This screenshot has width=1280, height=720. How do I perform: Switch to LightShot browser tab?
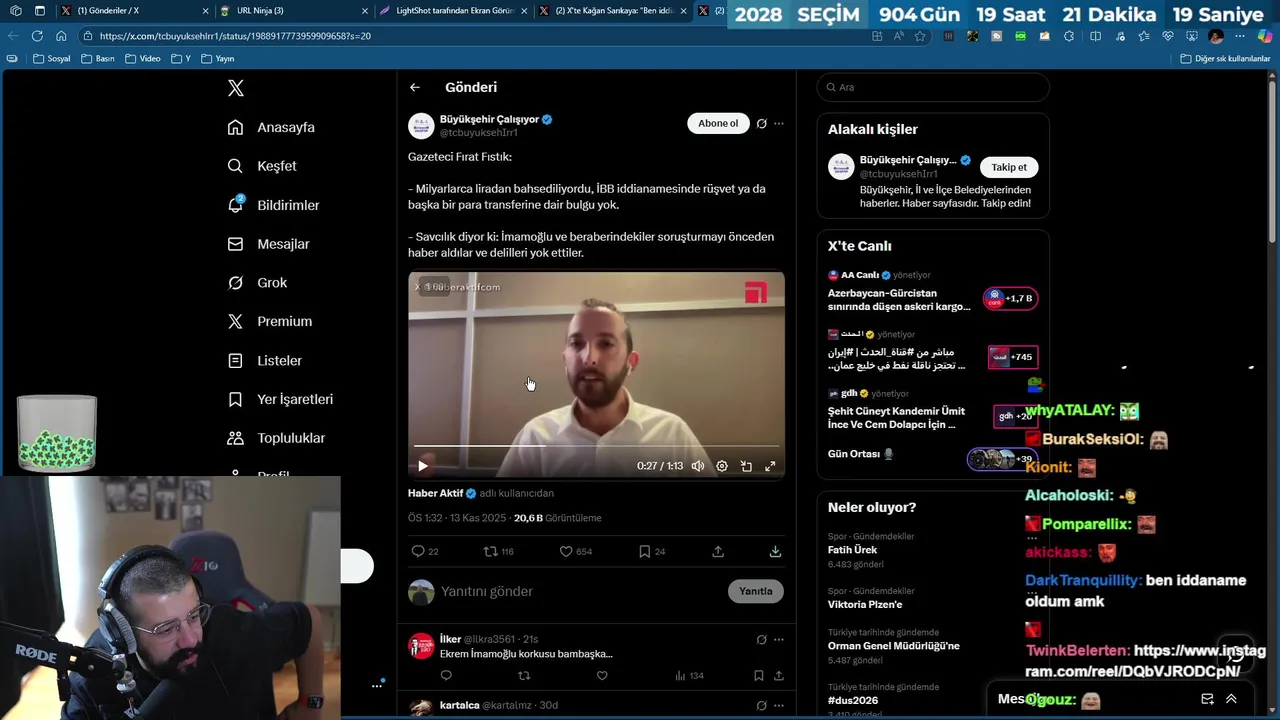pos(454,10)
